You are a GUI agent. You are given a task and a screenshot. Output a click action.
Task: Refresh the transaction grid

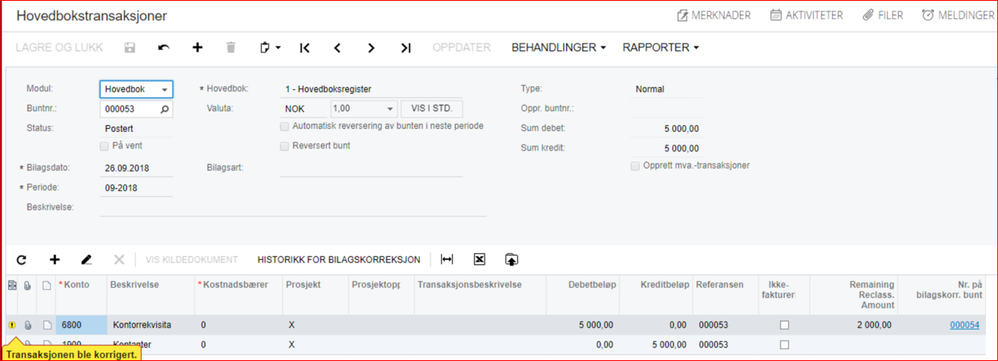click(x=22, y=260)
